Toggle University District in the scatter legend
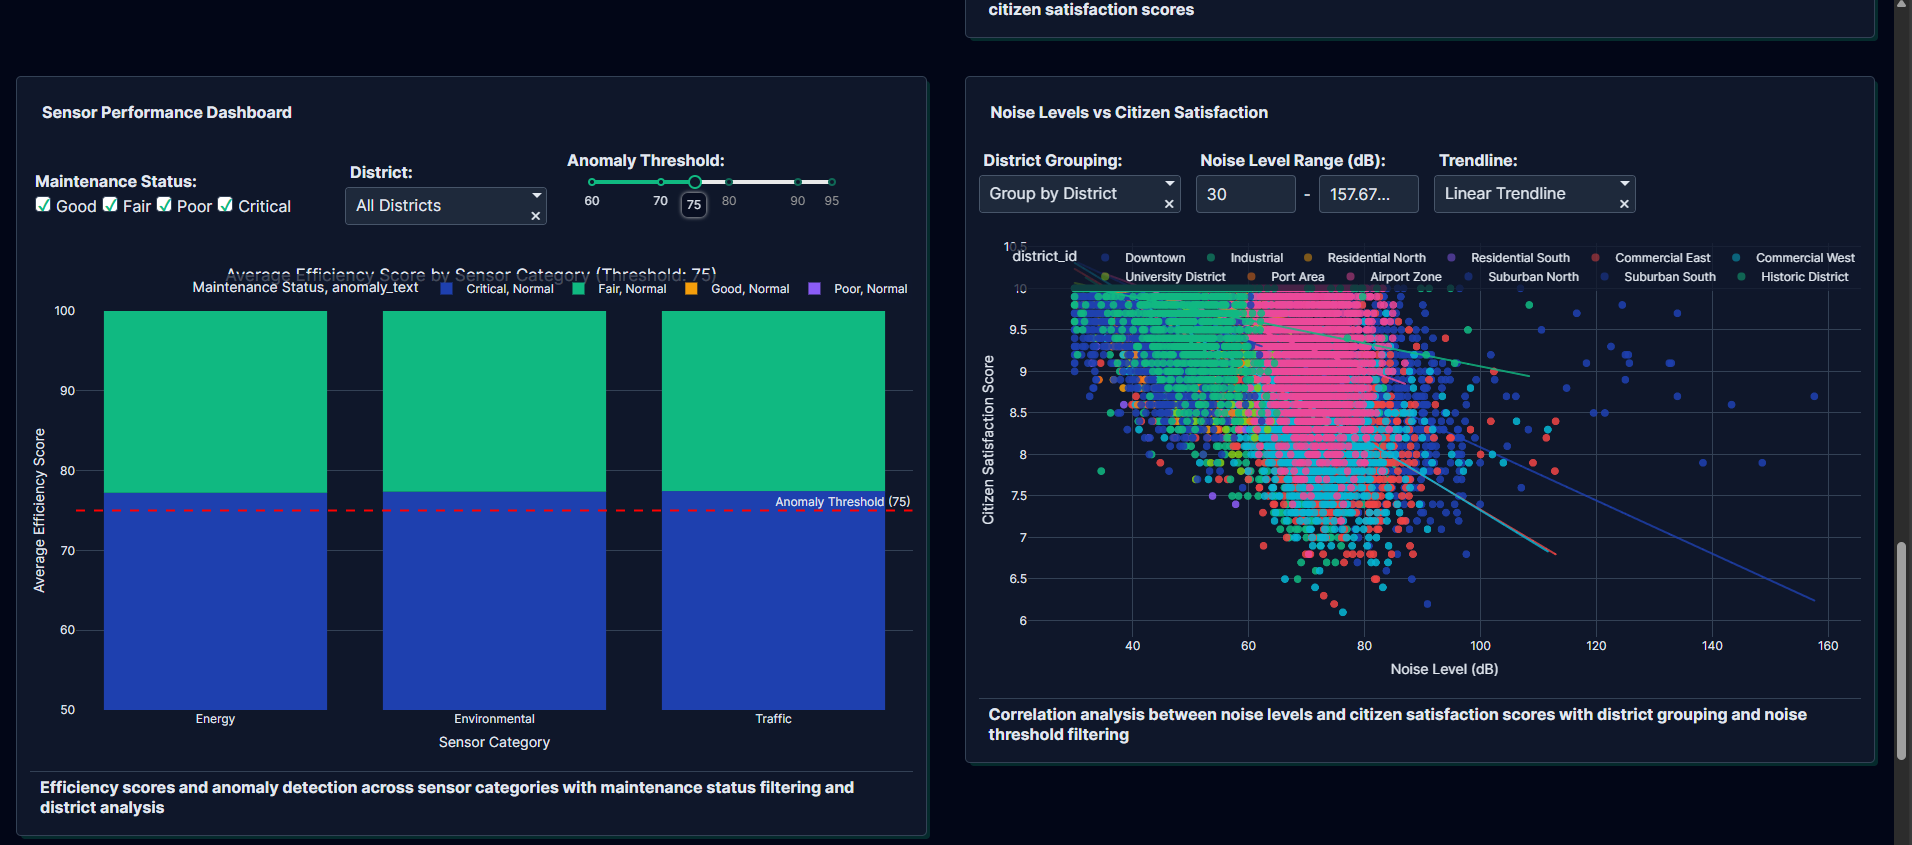 click(x=1163, y=277)
